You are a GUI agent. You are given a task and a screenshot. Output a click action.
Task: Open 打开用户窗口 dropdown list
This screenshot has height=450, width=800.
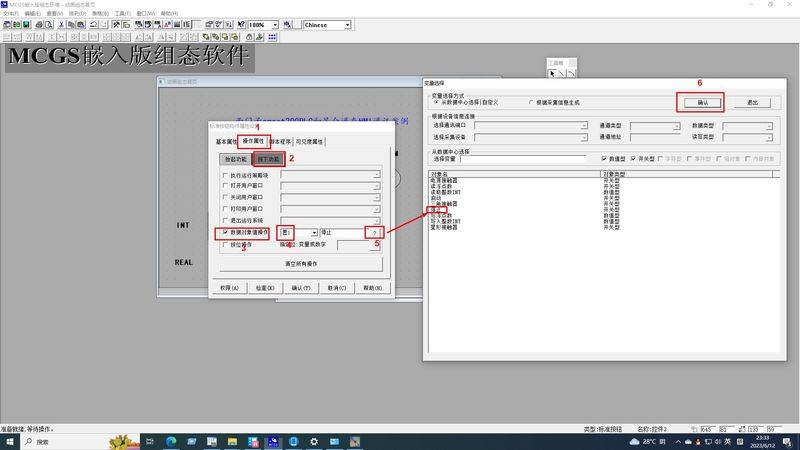pyautogui.click(x=376, y=186)
